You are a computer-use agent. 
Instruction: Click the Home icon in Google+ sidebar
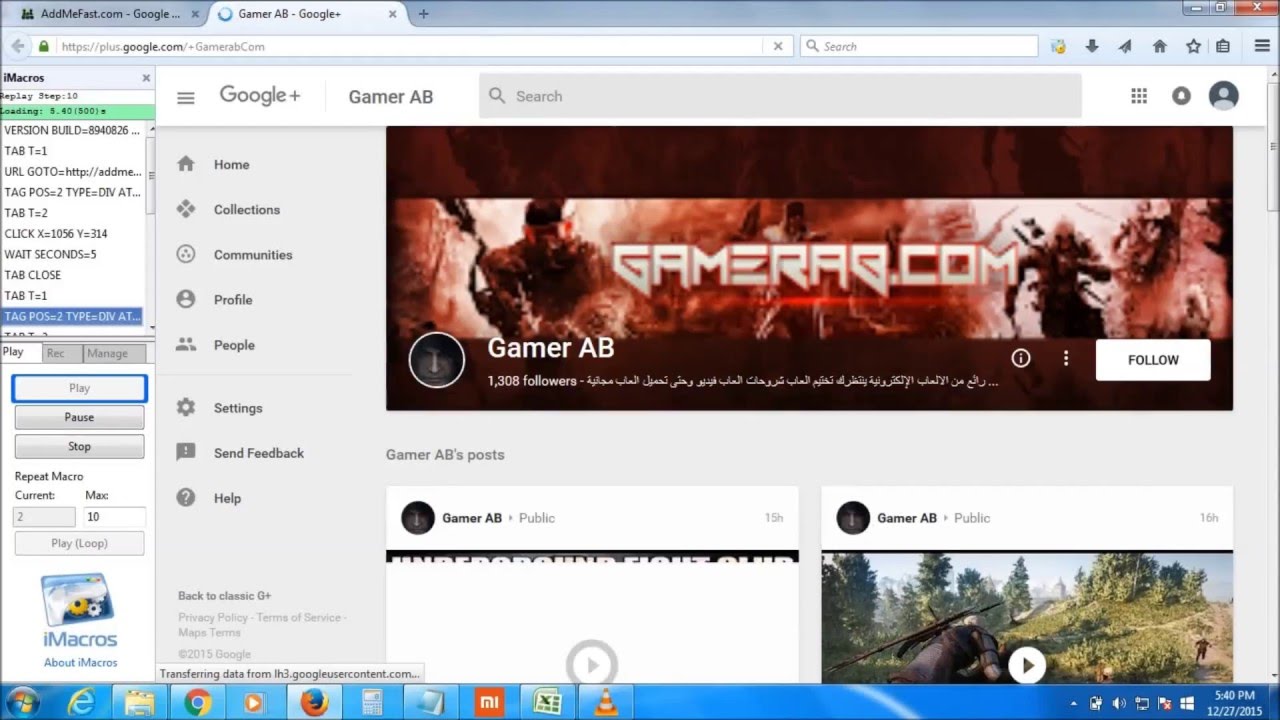pyautogui.click(x=186, y=164)
